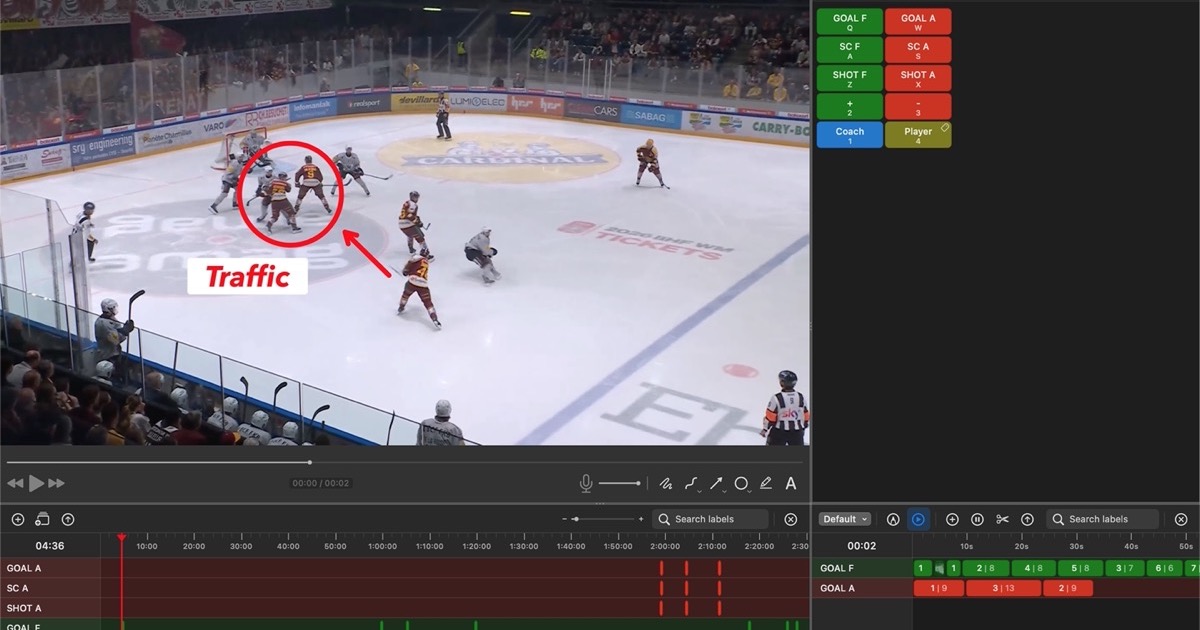The image size is (1200, 630).
Task: Select the blue Coach label button
Action: [x=849, y=135]
